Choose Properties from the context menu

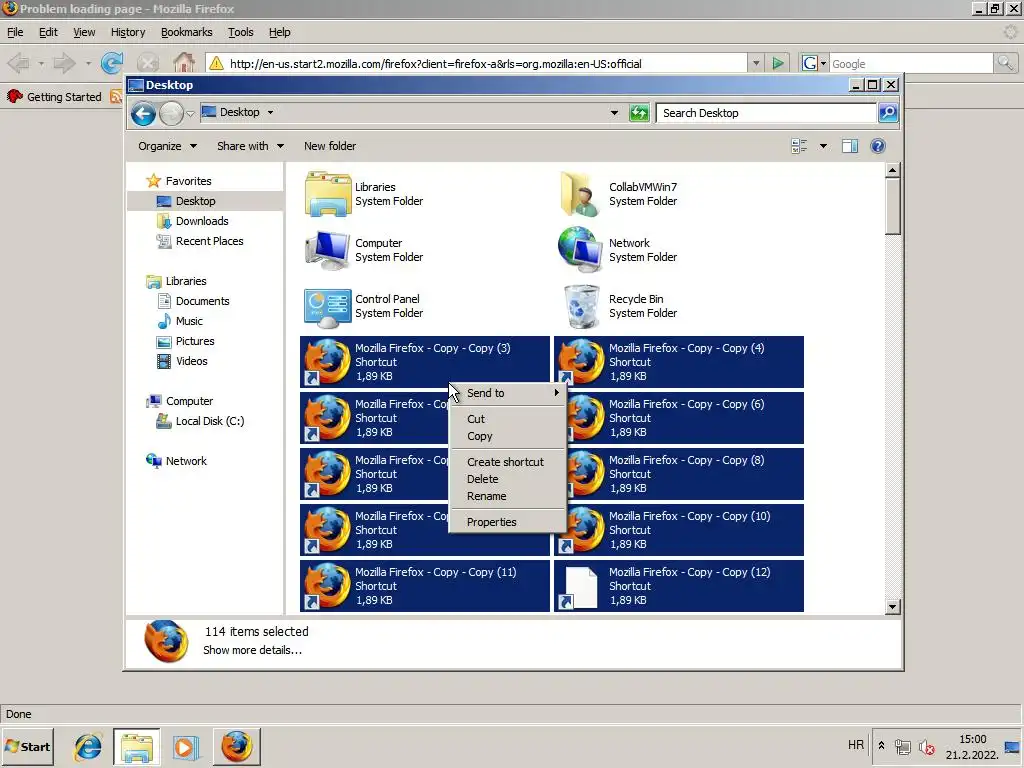pos(507,522)
